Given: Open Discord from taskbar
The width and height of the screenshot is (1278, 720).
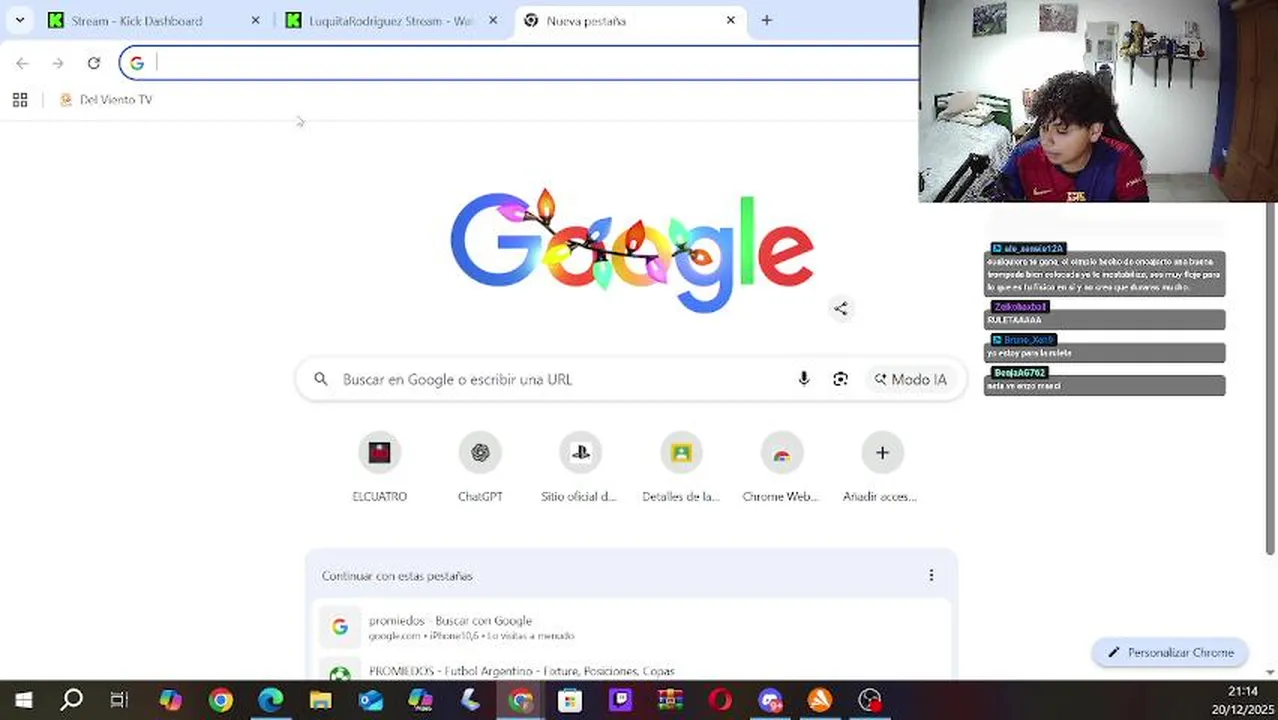Looking at the screenshot, I should click(x=770, y=700).
